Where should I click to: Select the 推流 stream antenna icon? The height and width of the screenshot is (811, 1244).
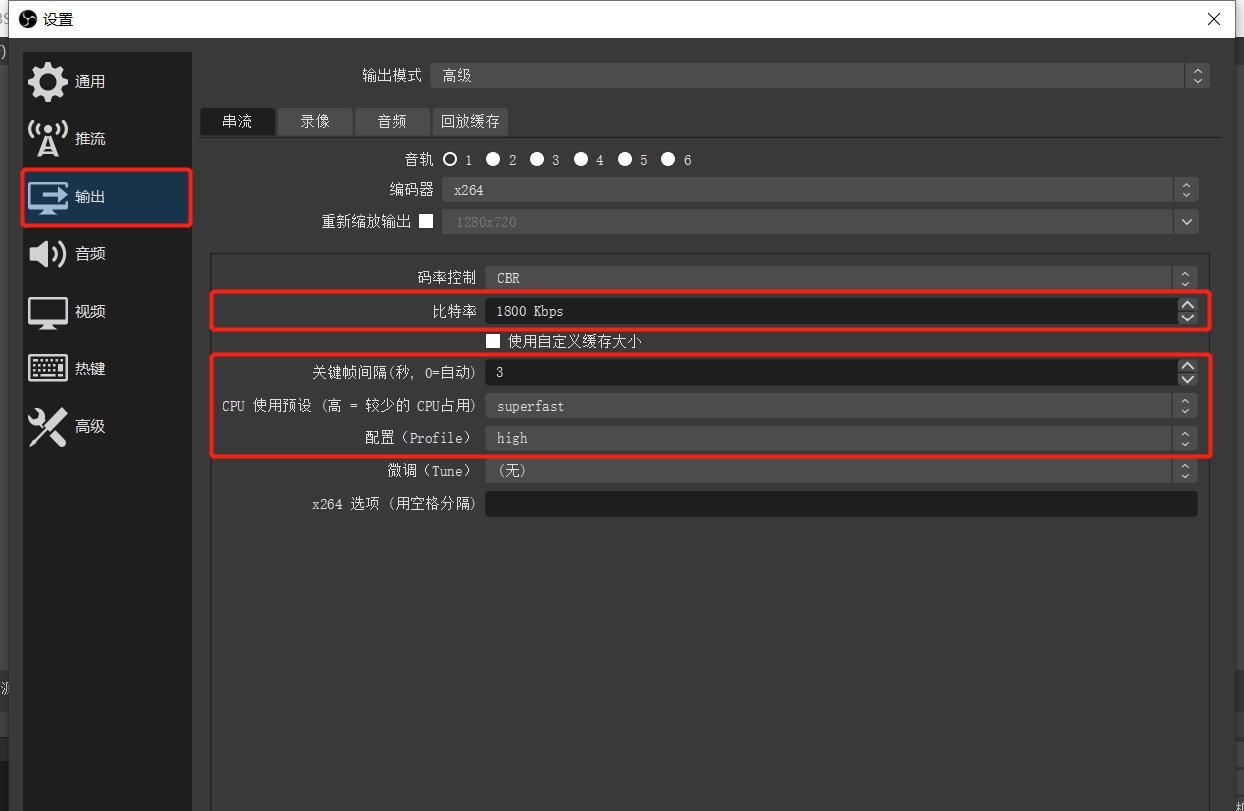pos(48,139)
